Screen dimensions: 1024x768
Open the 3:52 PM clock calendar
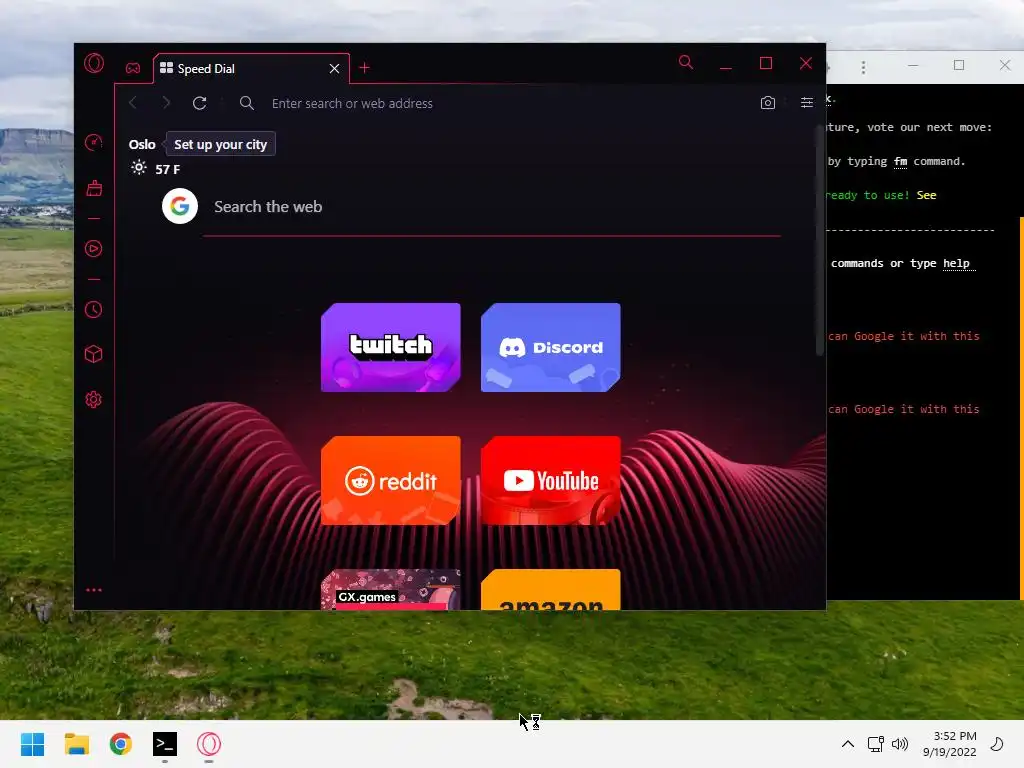[950, 744]
